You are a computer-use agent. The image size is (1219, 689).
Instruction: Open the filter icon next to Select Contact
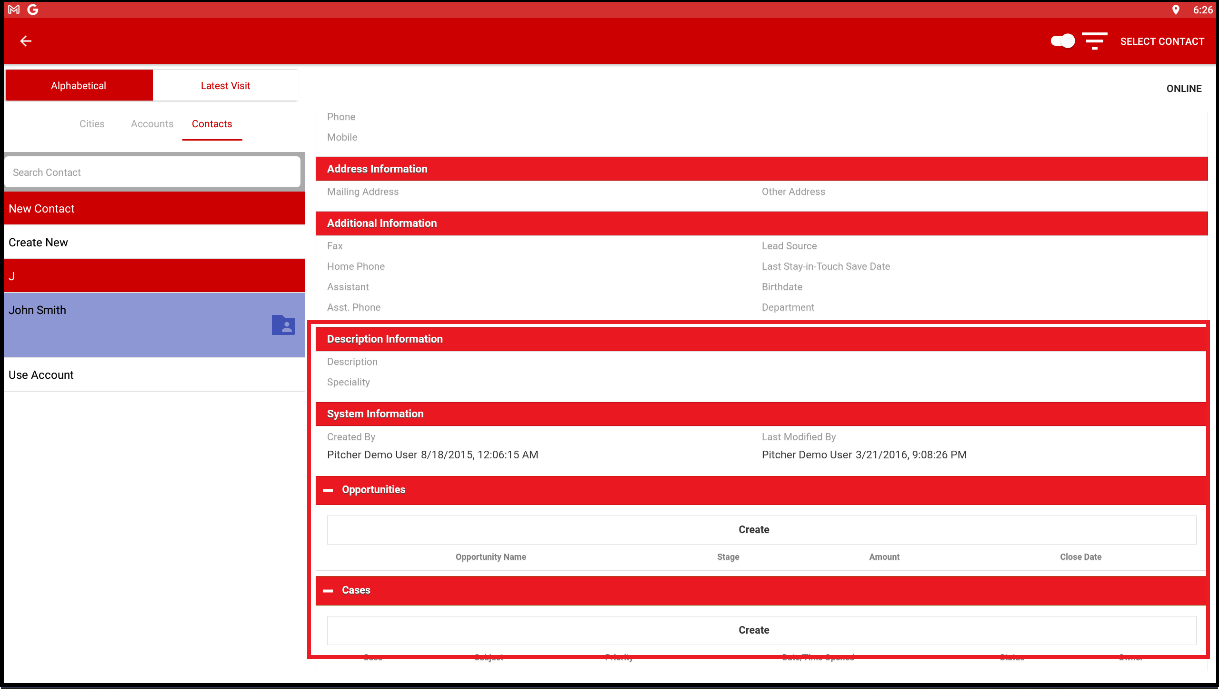click(x=1095, y=41)
